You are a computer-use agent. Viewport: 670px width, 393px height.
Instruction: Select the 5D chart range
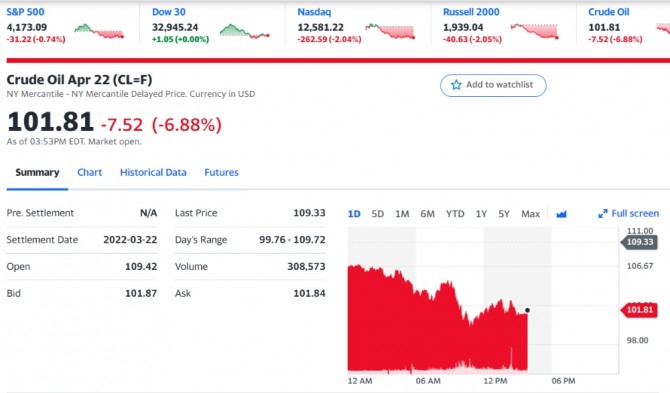coord(377,214)
